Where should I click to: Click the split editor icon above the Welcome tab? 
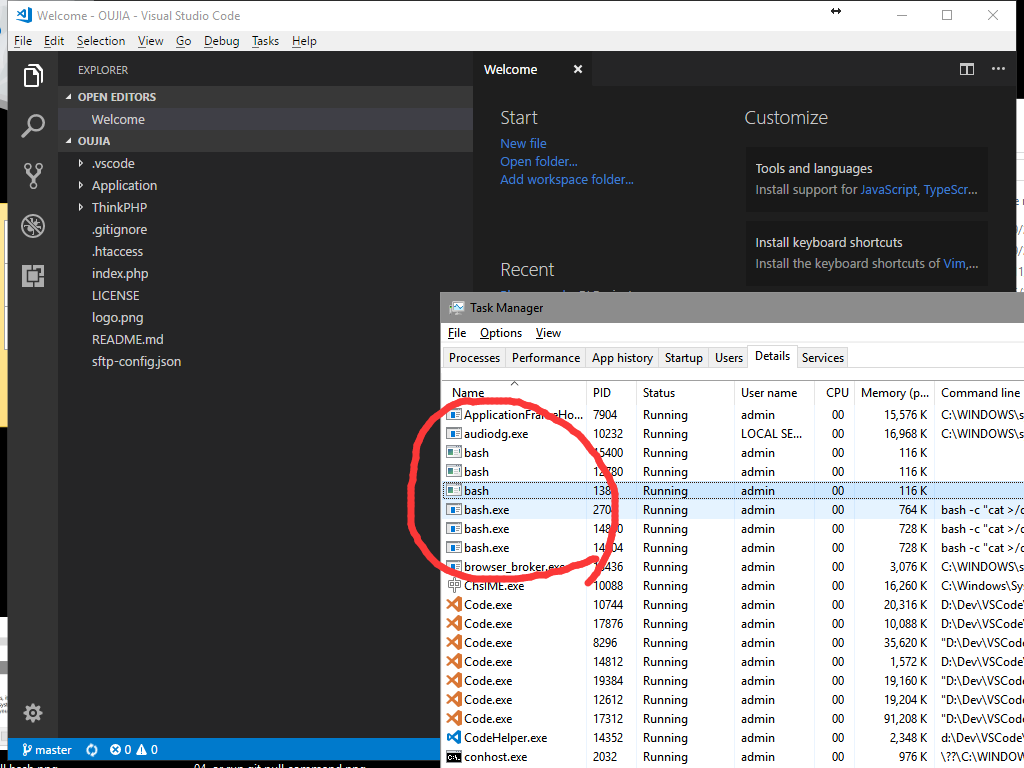[x=966, y=69]
